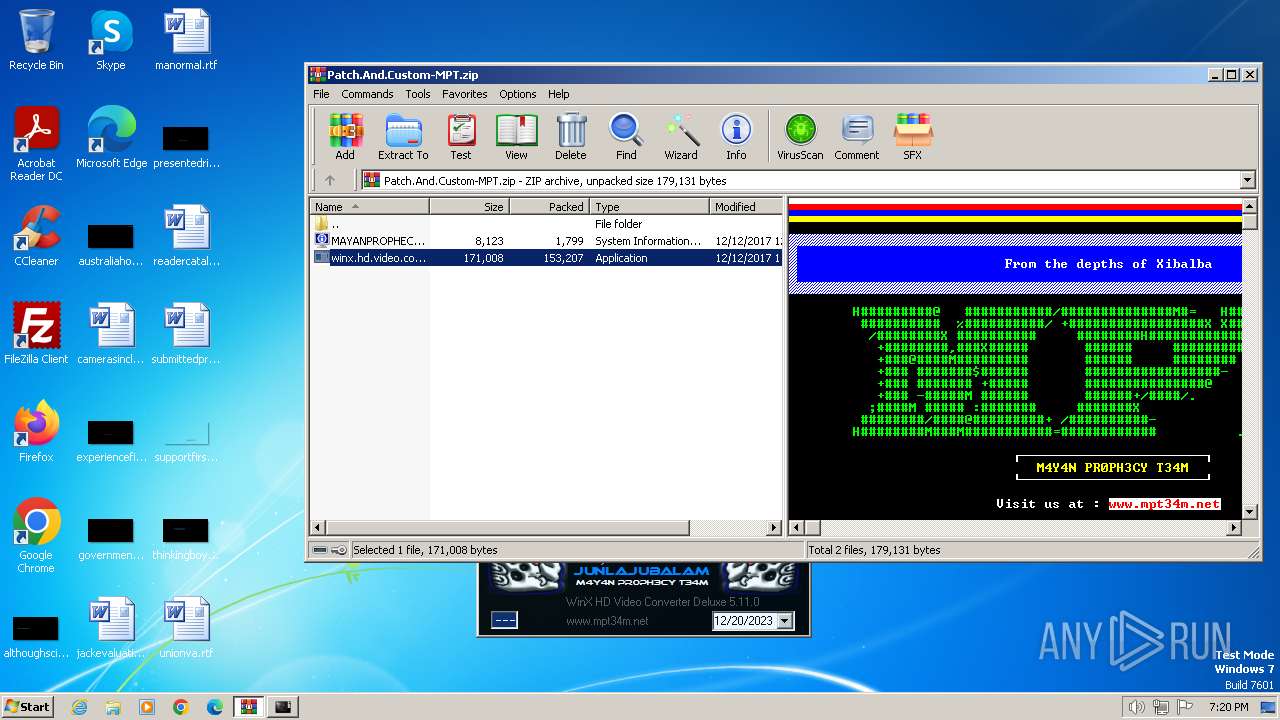Screen dimensions: 1280x720
Task: Select the MAYANPROPHEC... file row
Action: 546,241
